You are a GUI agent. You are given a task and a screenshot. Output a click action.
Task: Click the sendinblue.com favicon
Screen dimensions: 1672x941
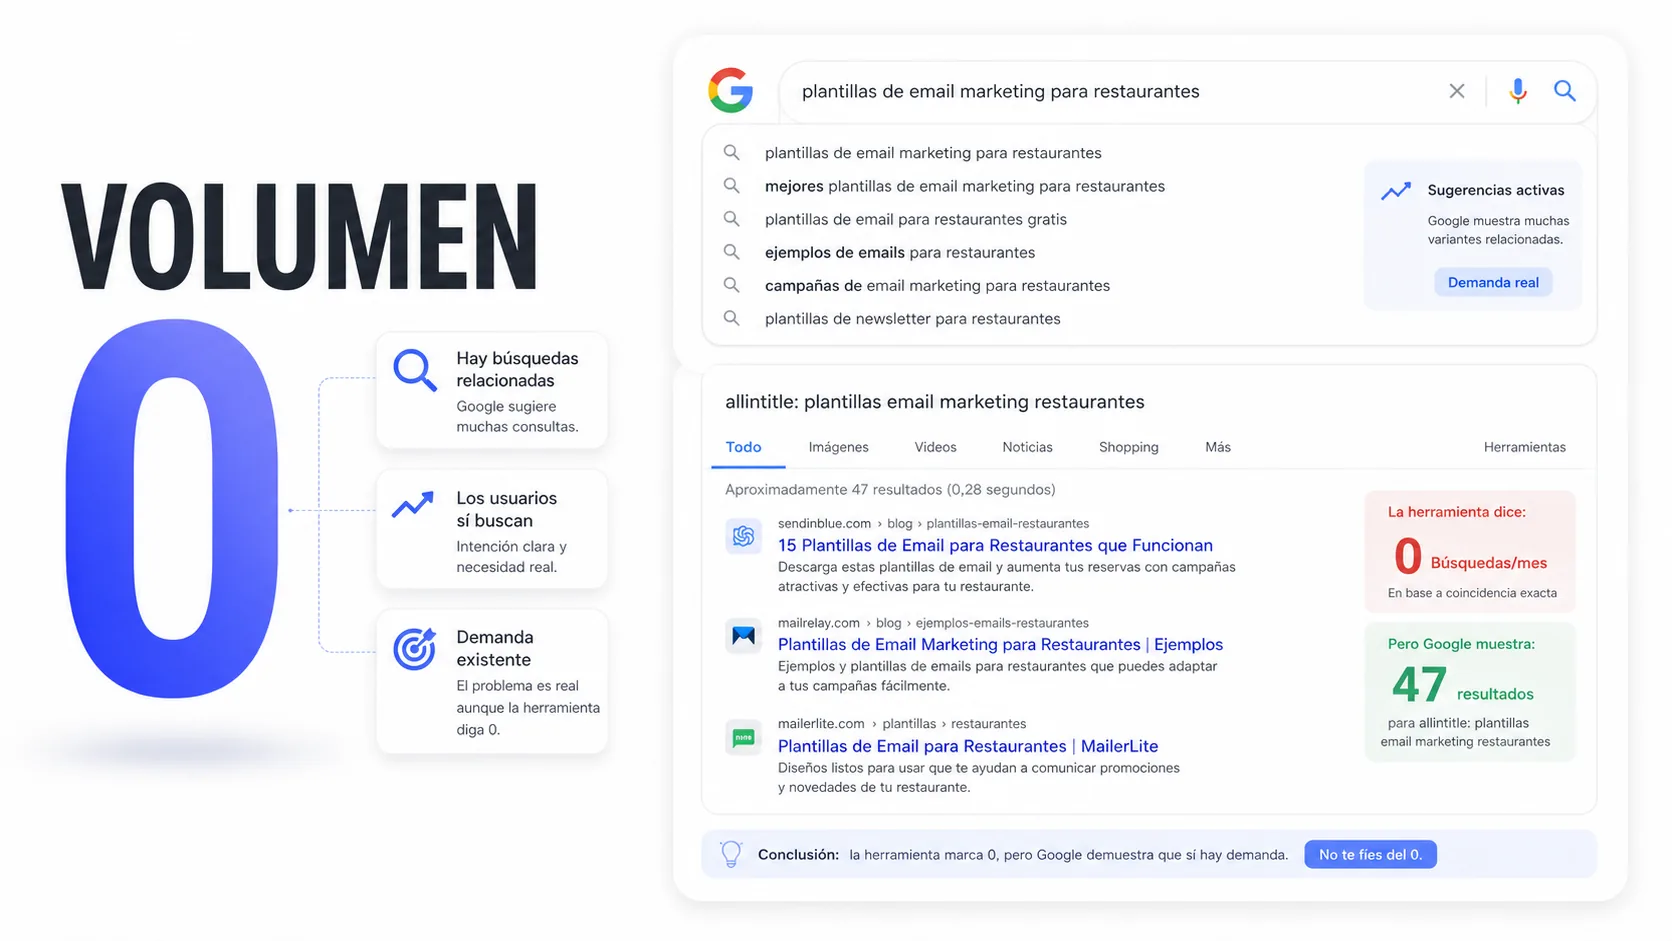click(x=743, y=536)
